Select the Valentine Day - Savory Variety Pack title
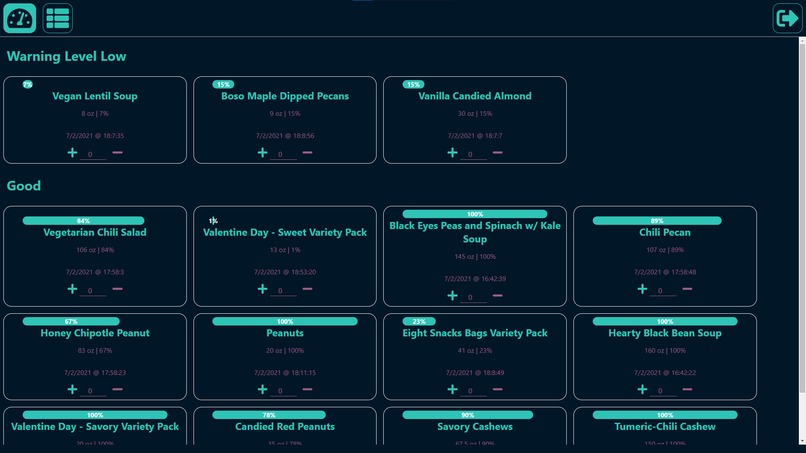 click(x=95, y=427)
